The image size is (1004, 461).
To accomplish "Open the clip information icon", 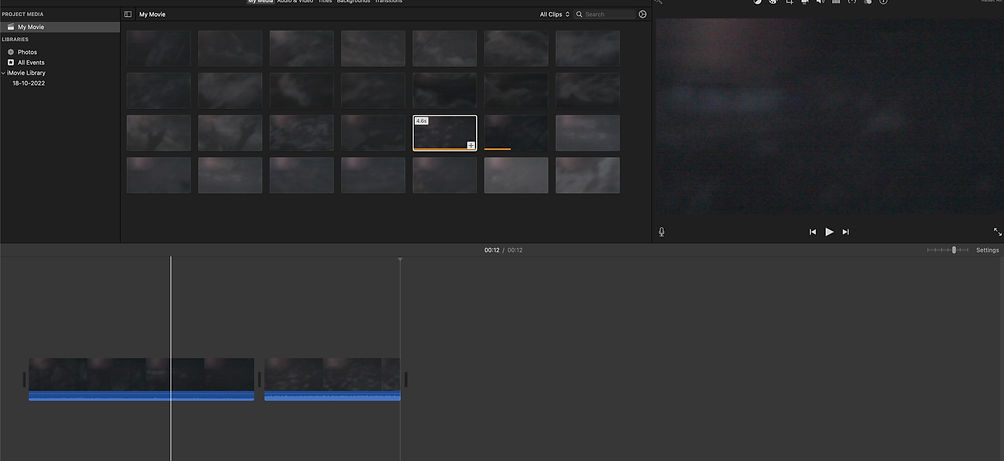I will point(884,2).
